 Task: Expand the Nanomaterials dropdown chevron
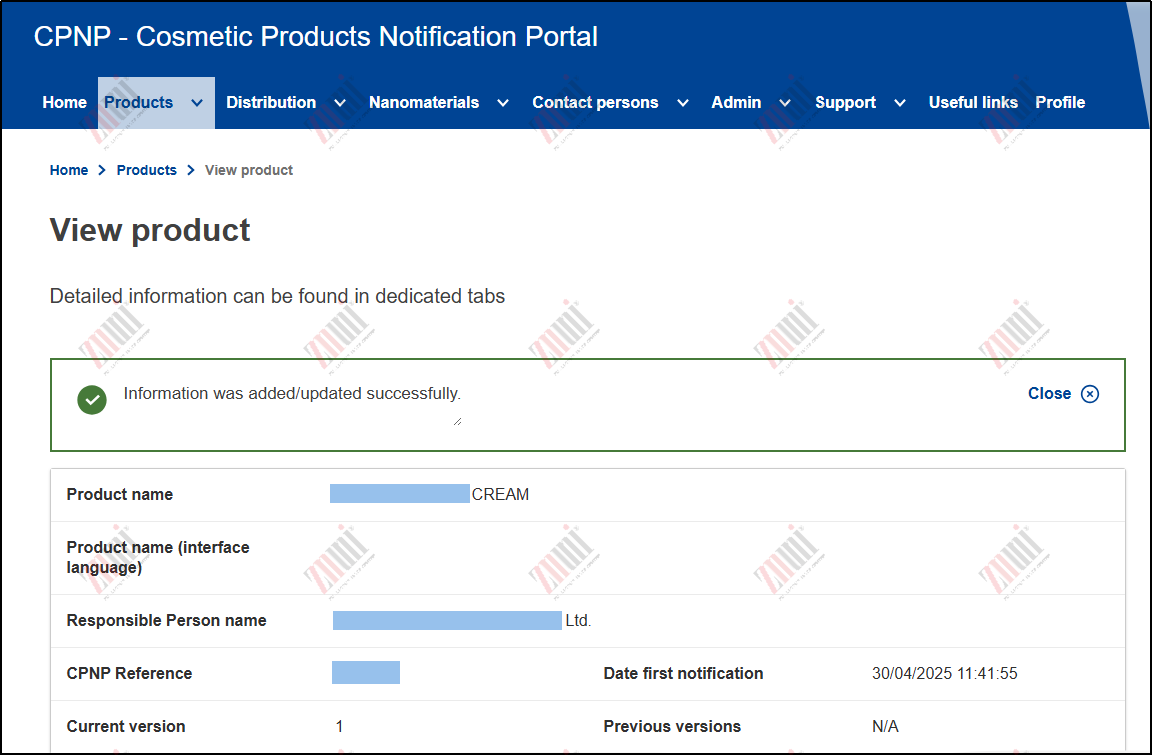pyautogui.click(x=503, y=103)
